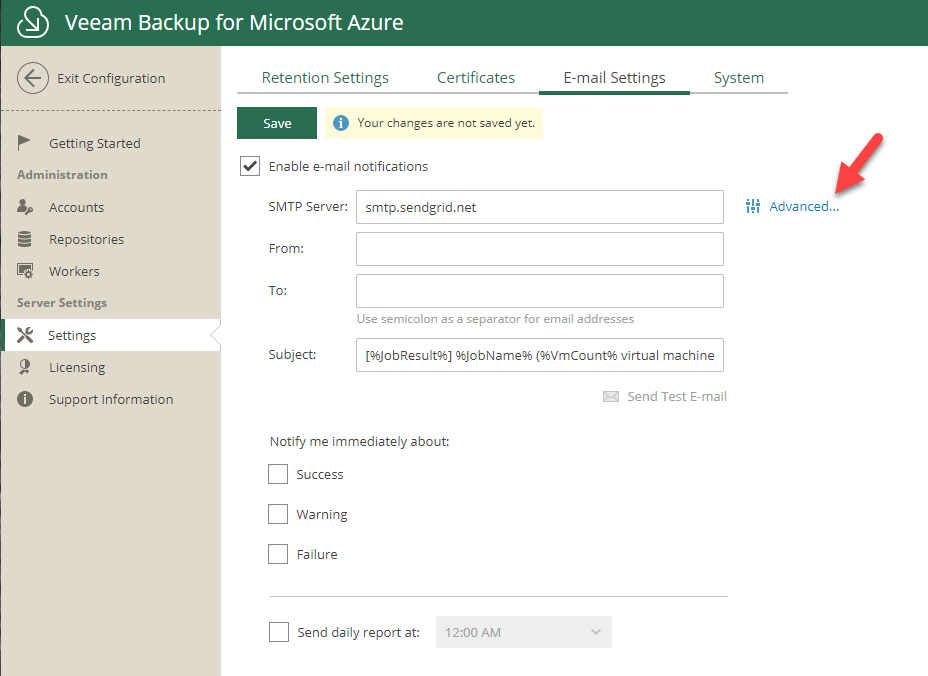
Task: Check the Failure notification checkbox
Action: [x=278, y=554]
